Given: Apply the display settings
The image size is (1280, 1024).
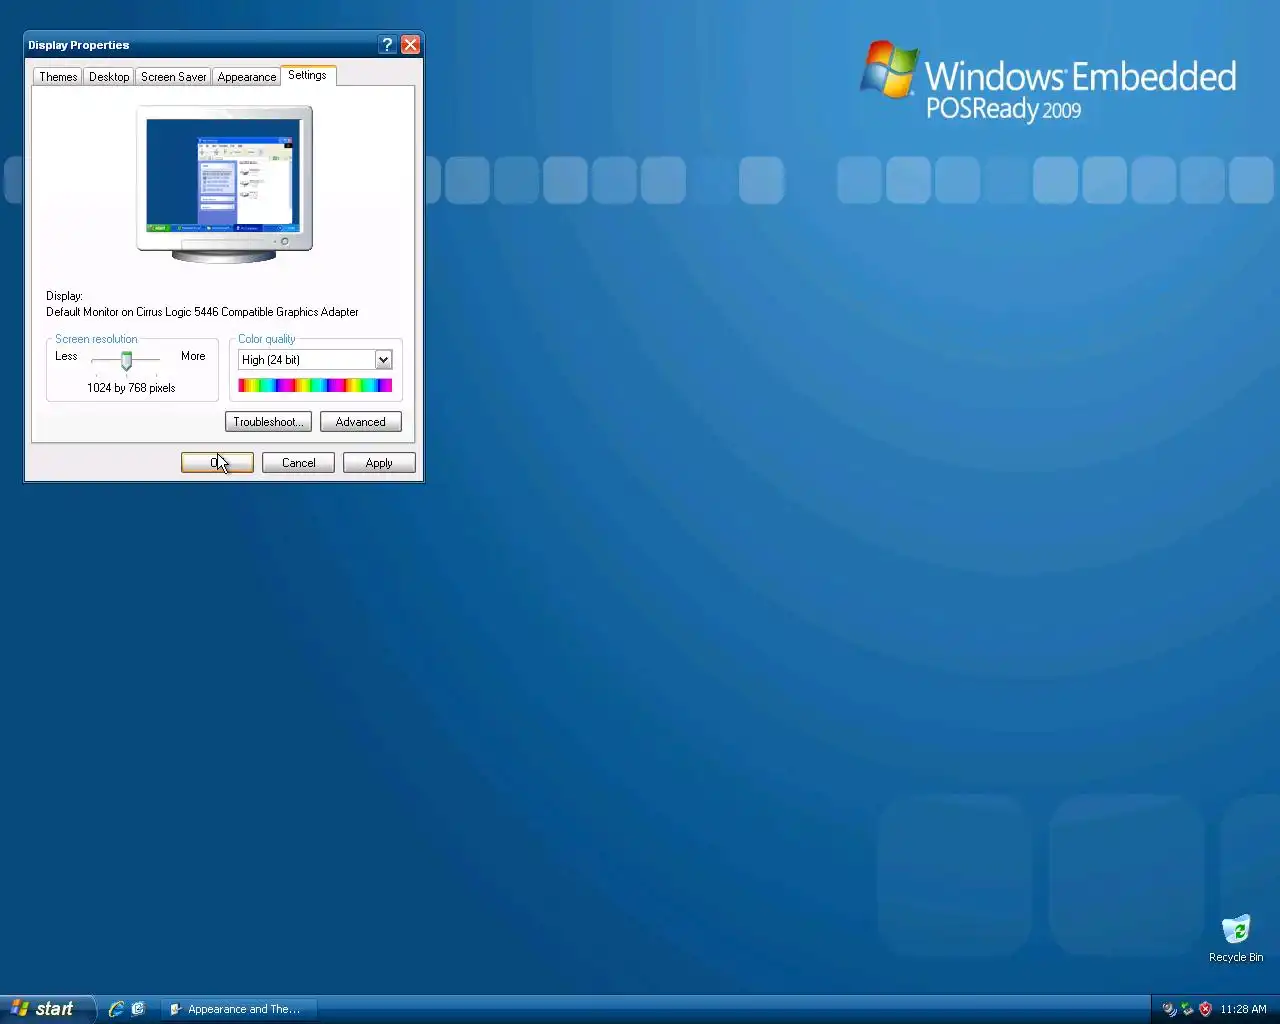Looking at the screenshot, I should click(x=379, y=463).
